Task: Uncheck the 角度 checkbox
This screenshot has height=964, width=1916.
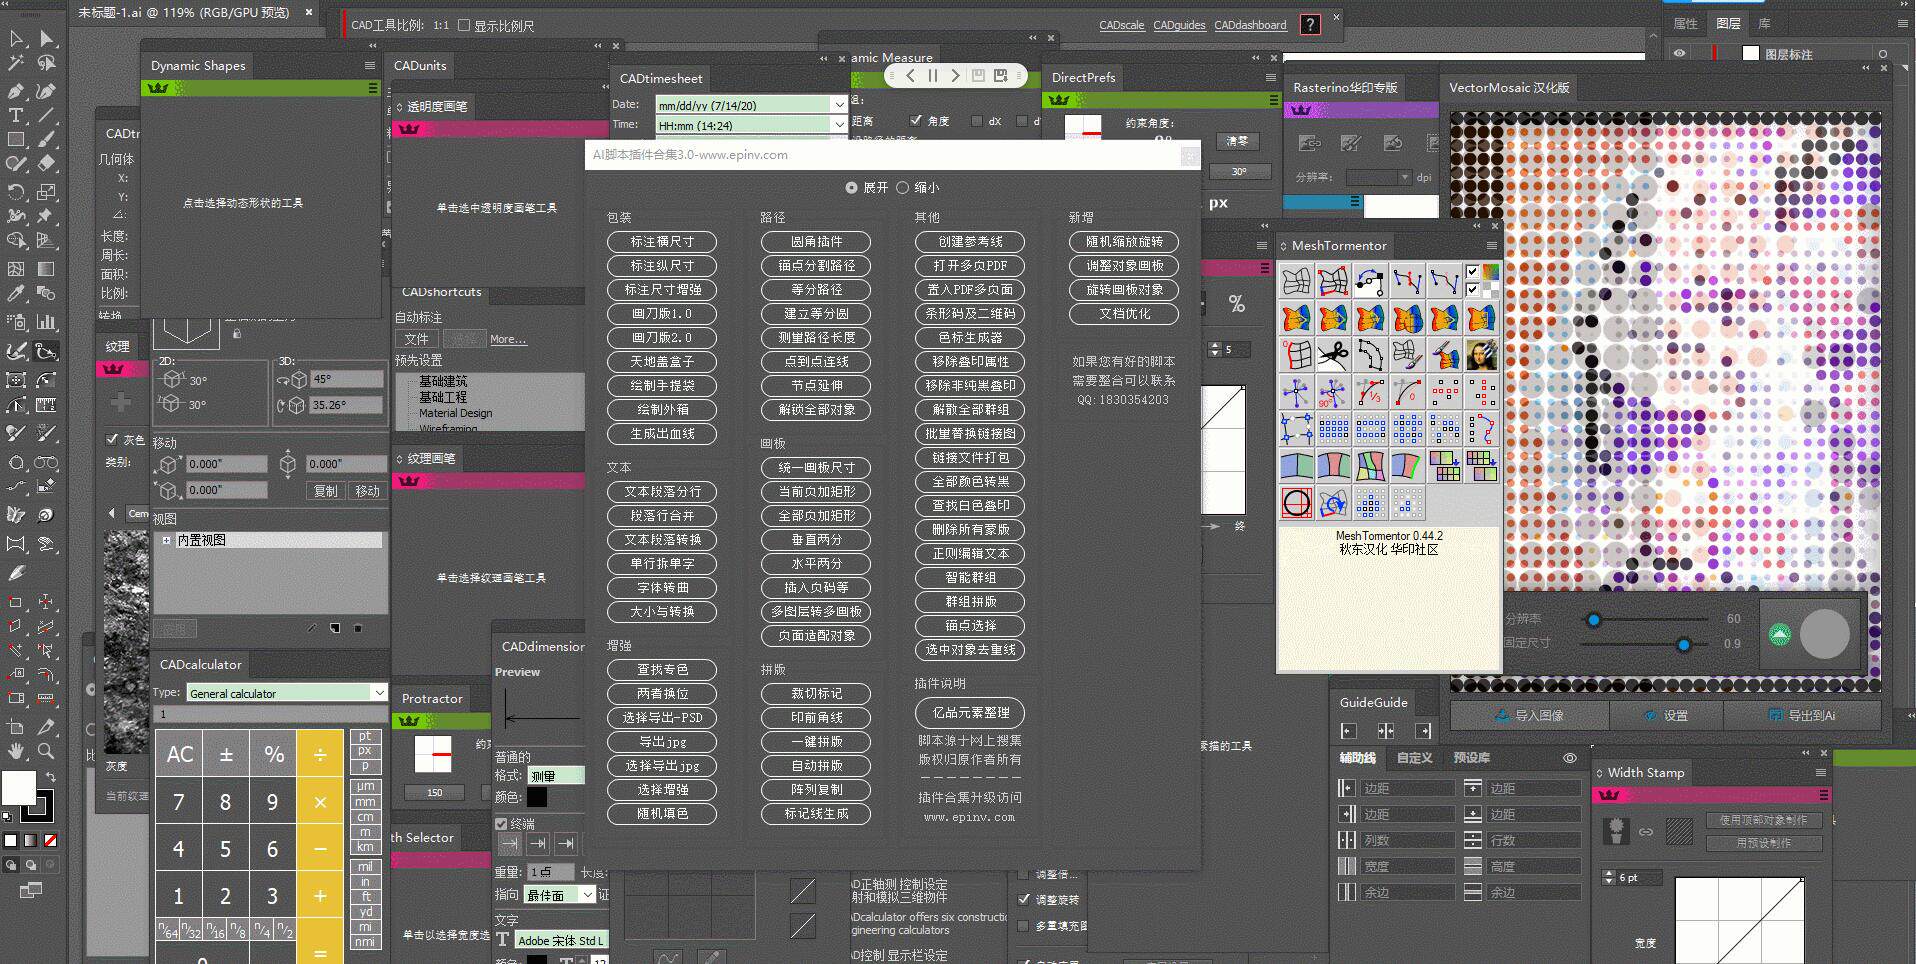Action: (x=916, y=121)
